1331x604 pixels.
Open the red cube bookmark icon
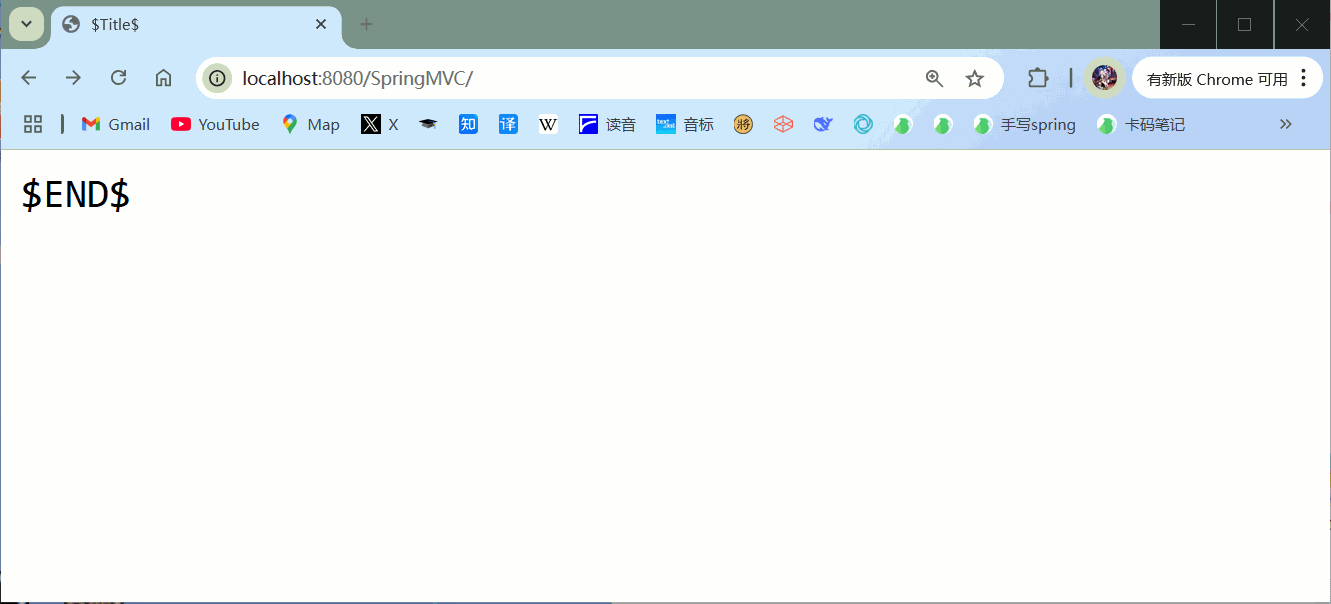pos(783,124)
